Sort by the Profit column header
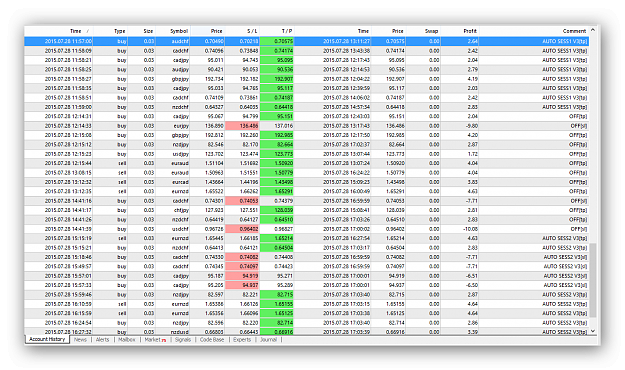Viewport: 625px width, 370px height. point(460,31)
